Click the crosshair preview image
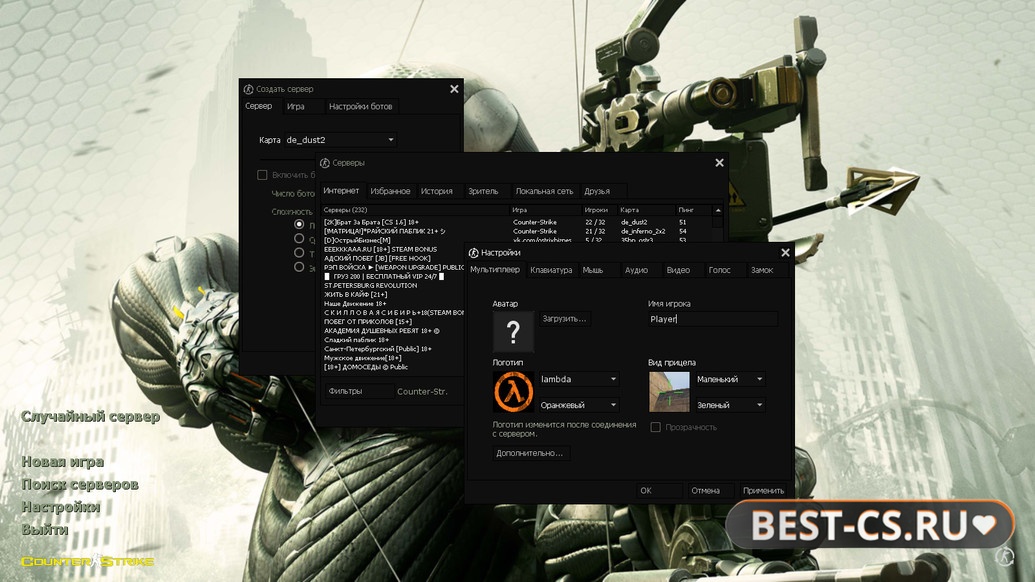 [x=669, y=391]
